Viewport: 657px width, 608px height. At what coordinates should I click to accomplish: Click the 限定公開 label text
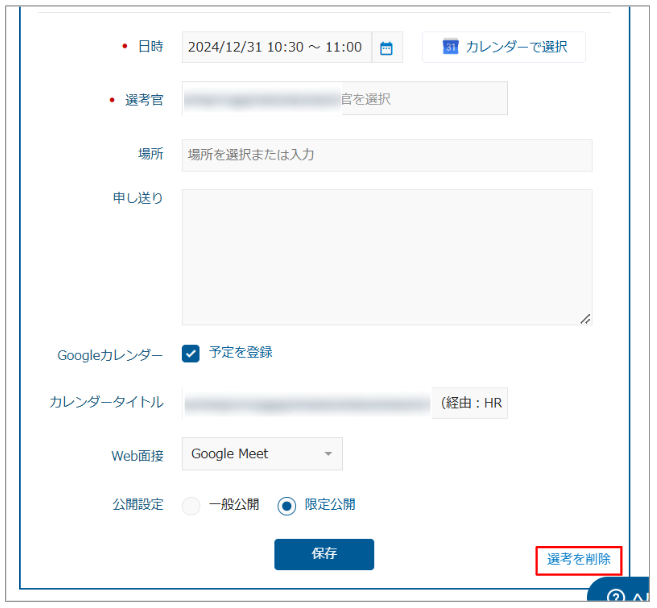(x=330, y=505)
